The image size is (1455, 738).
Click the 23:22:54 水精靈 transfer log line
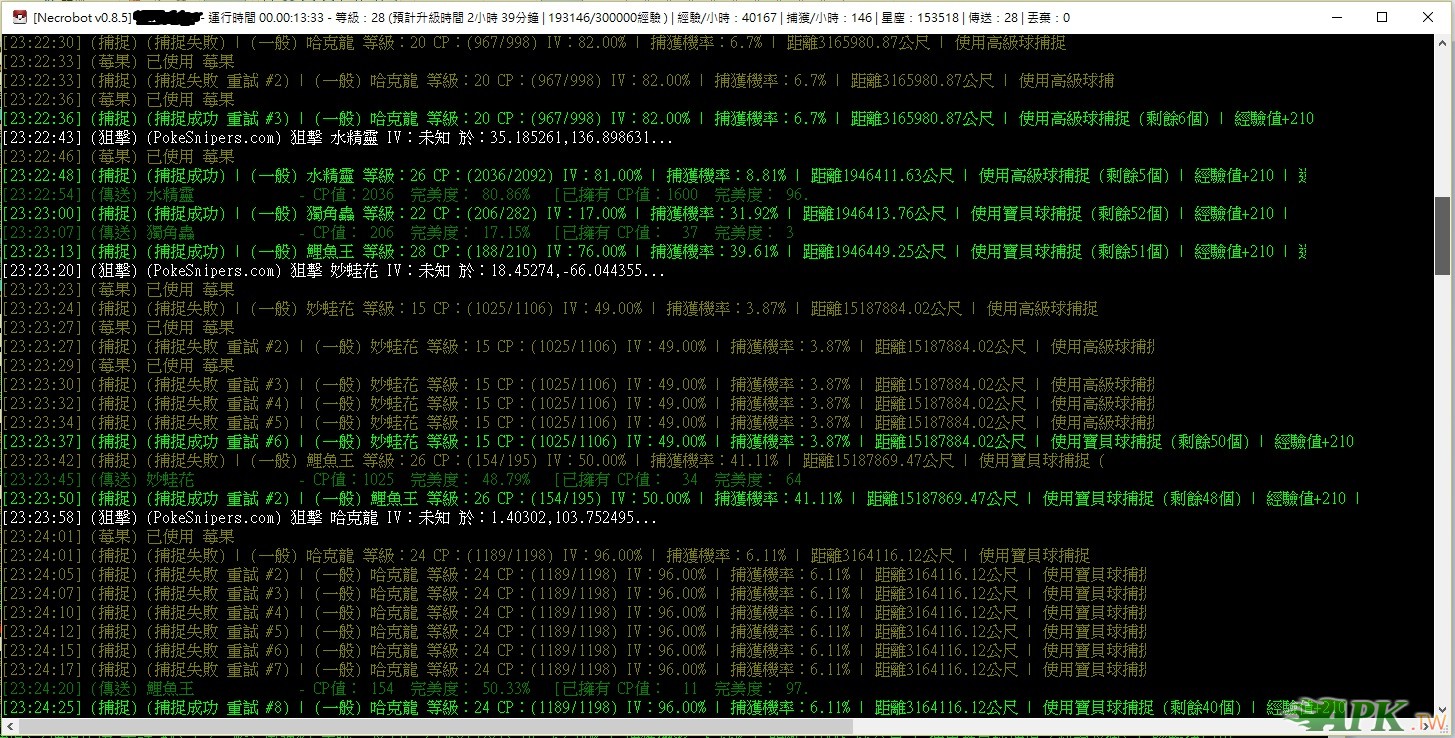tap(400, 195)
